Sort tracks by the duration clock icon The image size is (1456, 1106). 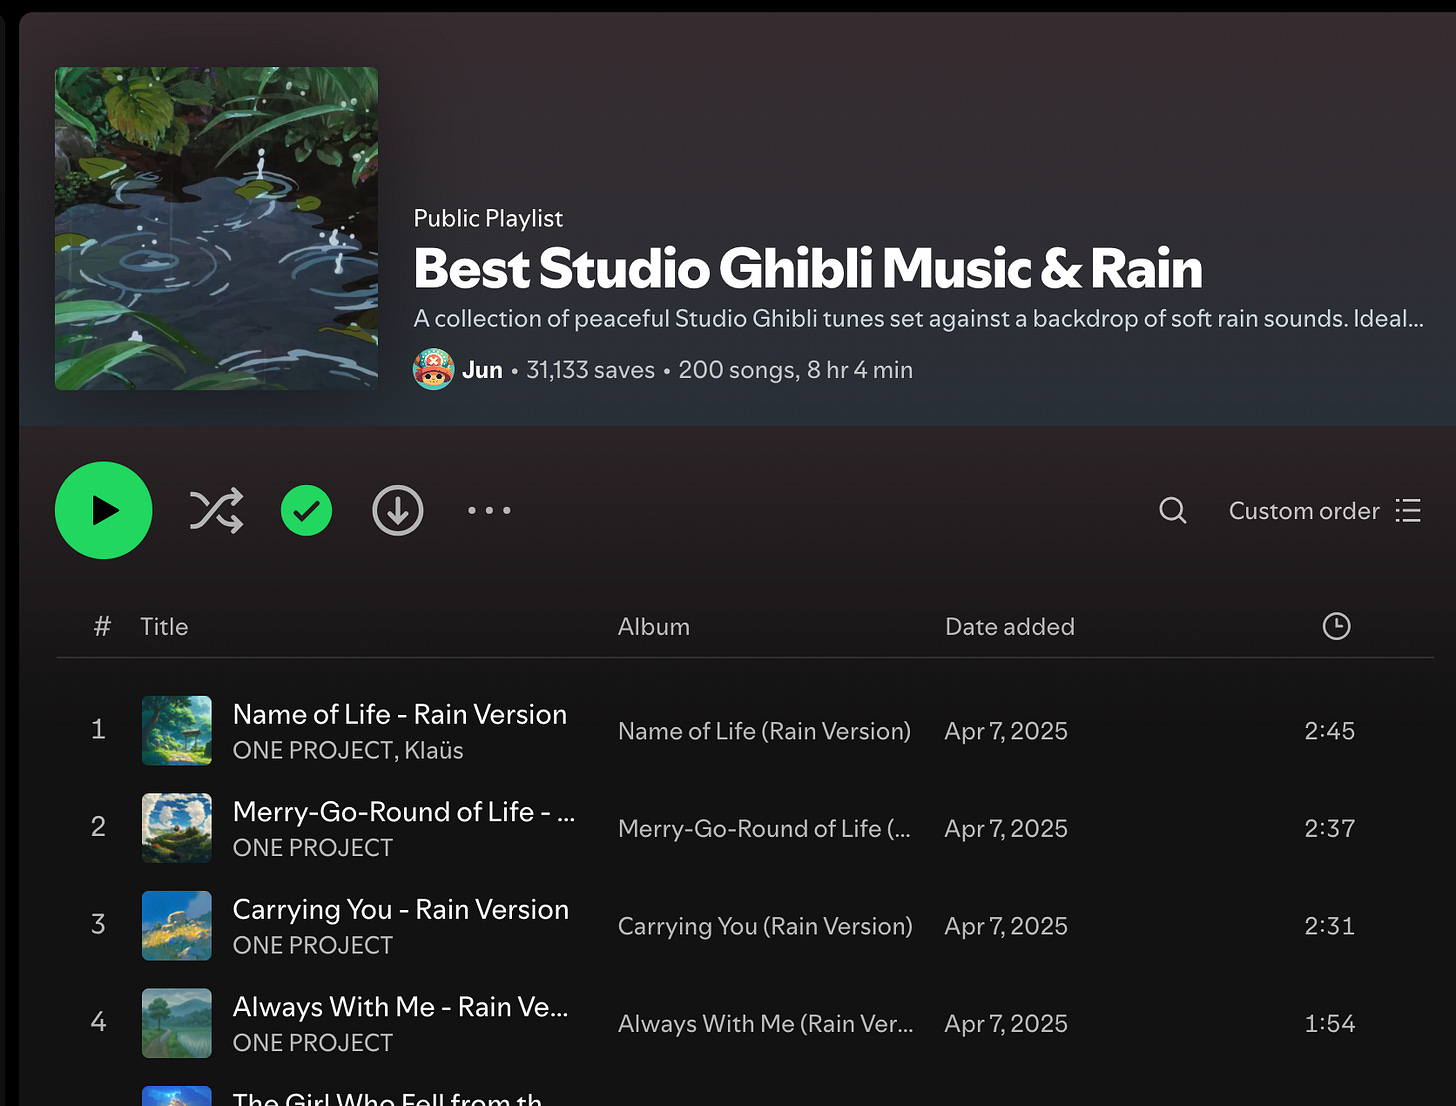[1336, 626]
